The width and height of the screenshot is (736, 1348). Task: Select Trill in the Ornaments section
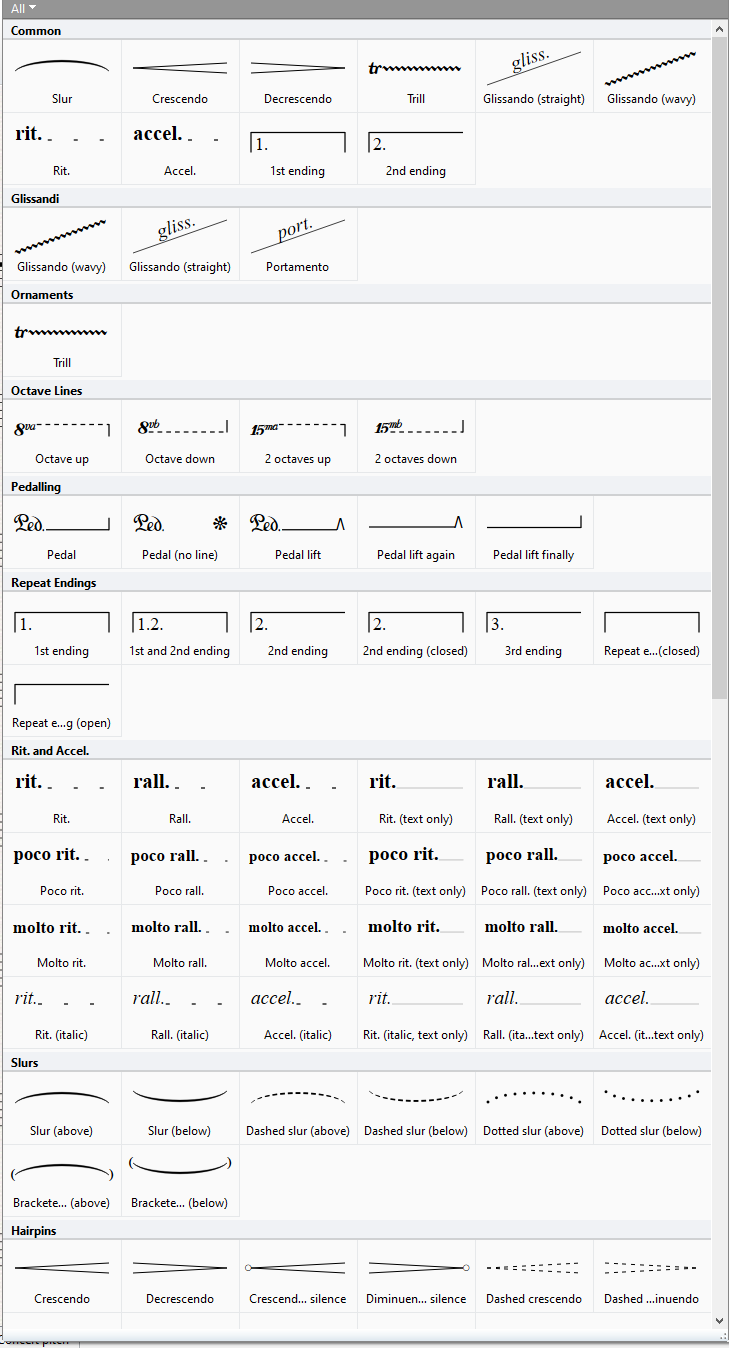[x=62, y=340]
